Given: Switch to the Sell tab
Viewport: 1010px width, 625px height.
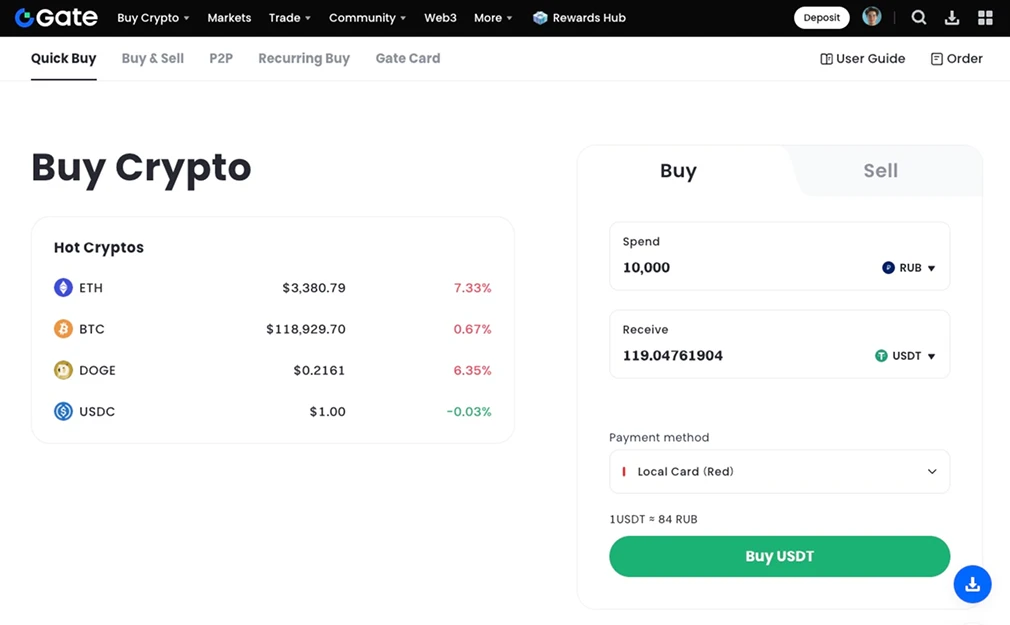Looking at the screenshot, I should pyautogui.click(x=880, y=171).
